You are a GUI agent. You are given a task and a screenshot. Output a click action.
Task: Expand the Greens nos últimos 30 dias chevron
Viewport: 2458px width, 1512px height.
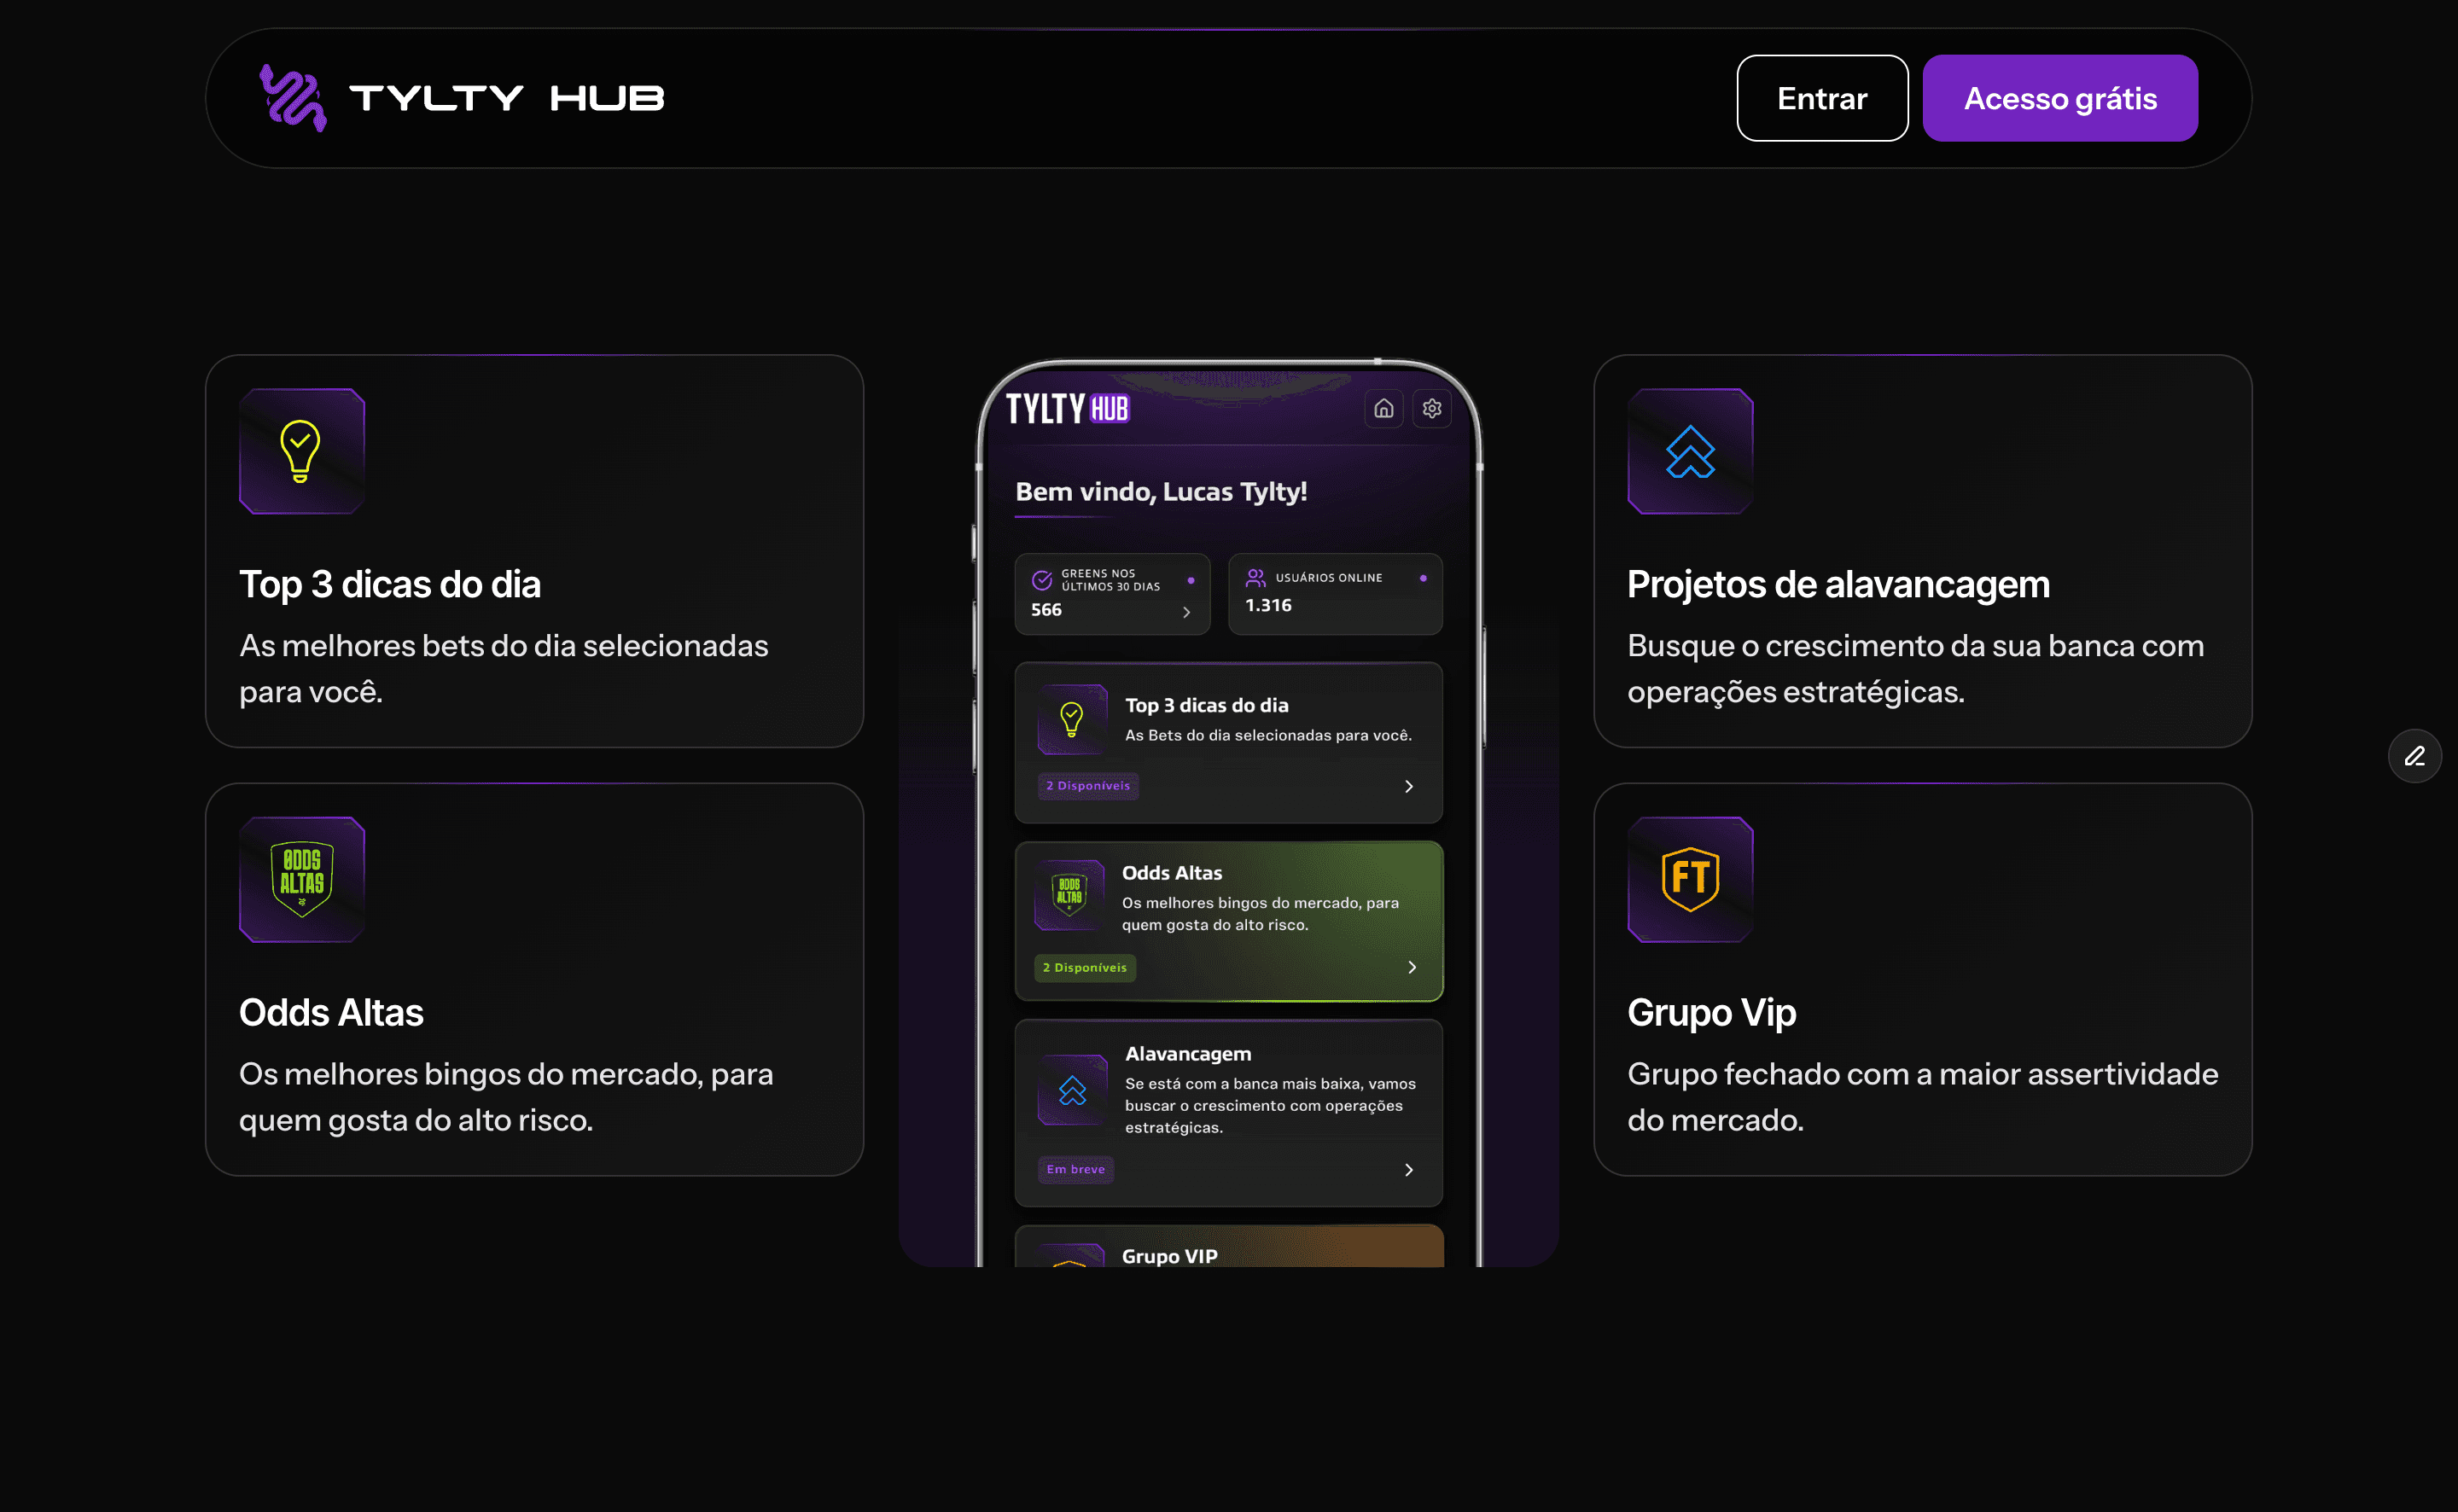tap(1186, 612)
